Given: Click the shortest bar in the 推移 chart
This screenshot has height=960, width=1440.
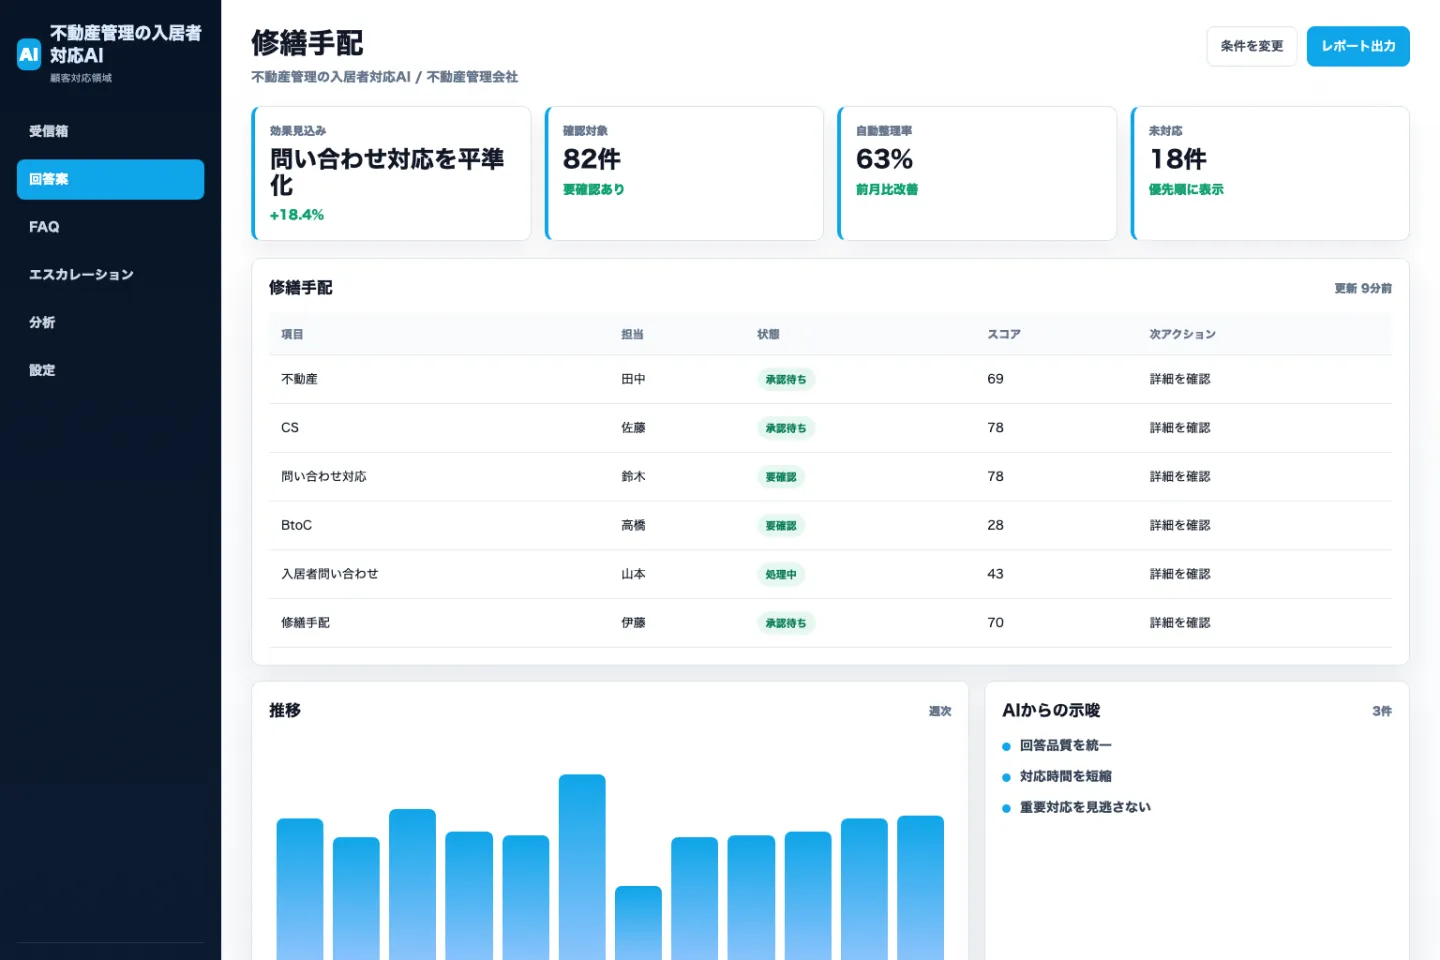Looking at the screenshot, I should pyautogui.click(x=638, y=923).
